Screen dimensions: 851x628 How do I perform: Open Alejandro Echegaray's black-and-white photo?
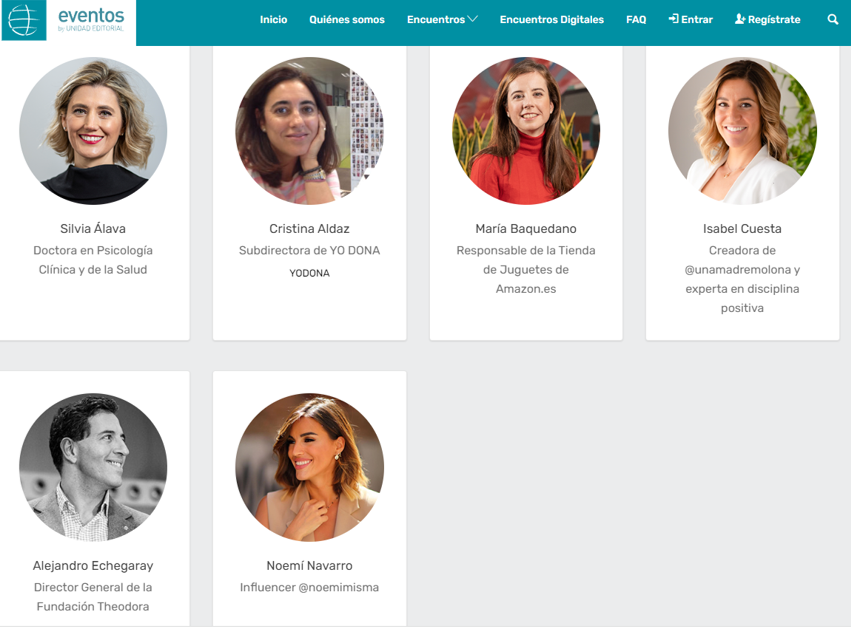pos(93,467)
